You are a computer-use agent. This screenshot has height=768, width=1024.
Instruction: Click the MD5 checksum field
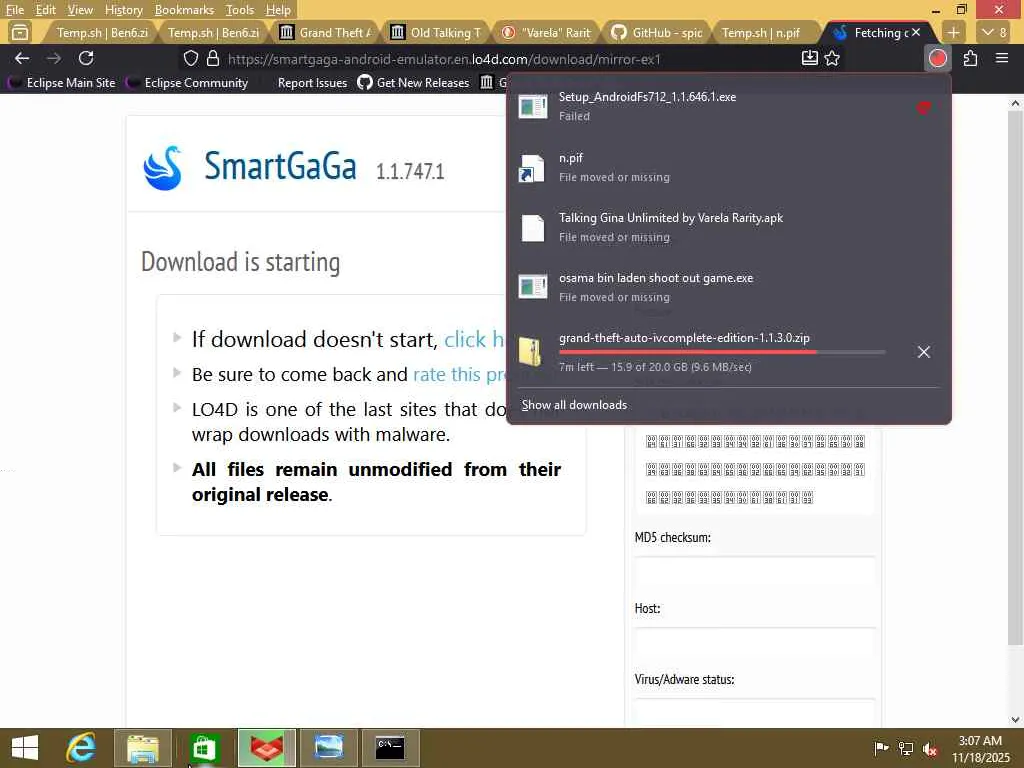(754, 573)
